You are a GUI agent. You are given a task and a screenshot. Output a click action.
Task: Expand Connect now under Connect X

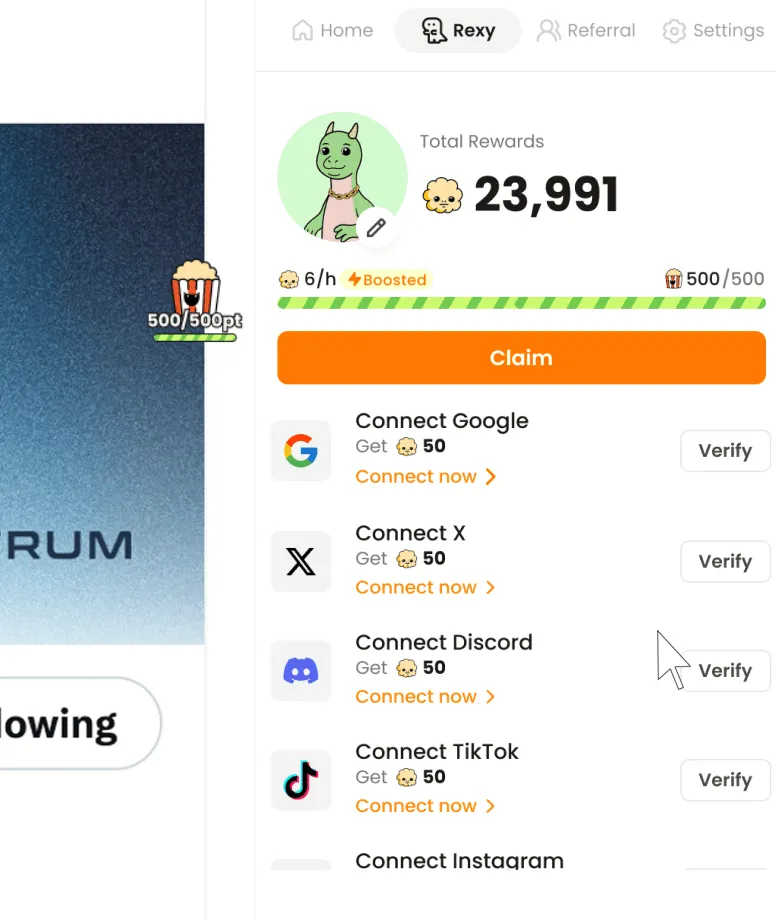[x=426, y=587]
